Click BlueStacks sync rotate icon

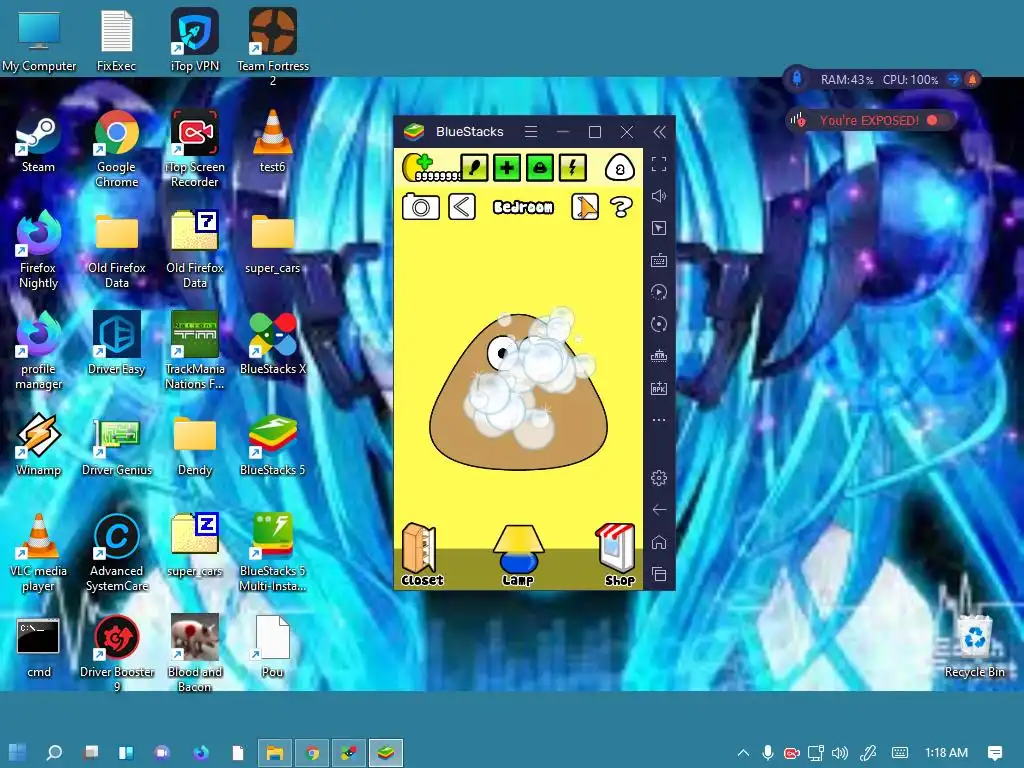pos(659,324)
